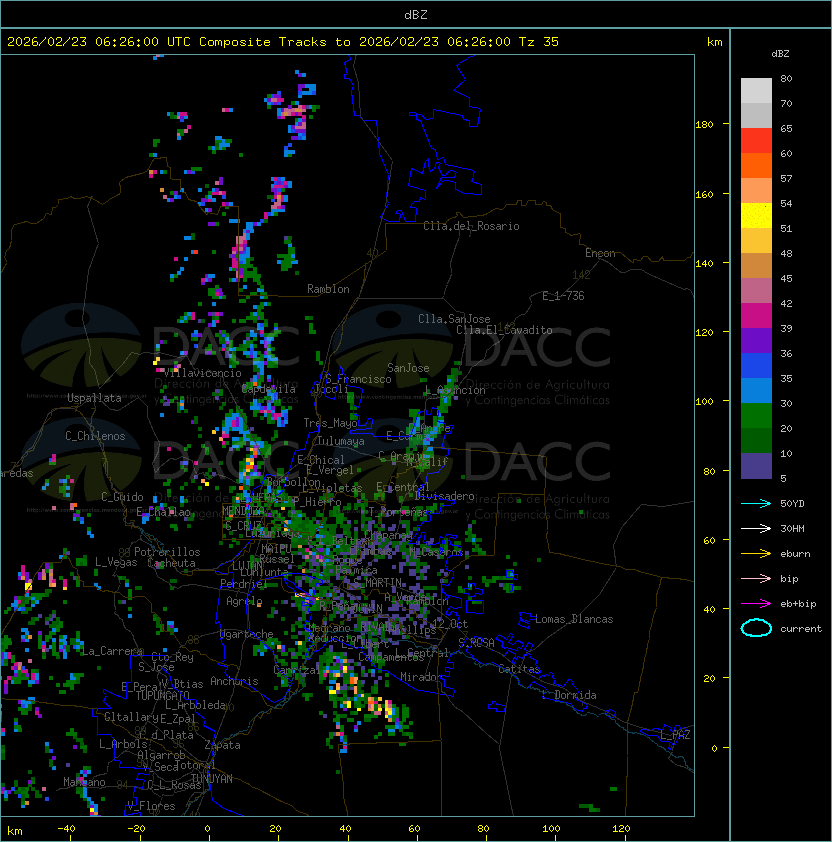Click the 'Encon' map label
The width and height of the screenshot is (832, 842).
click(x=600, y=253)
